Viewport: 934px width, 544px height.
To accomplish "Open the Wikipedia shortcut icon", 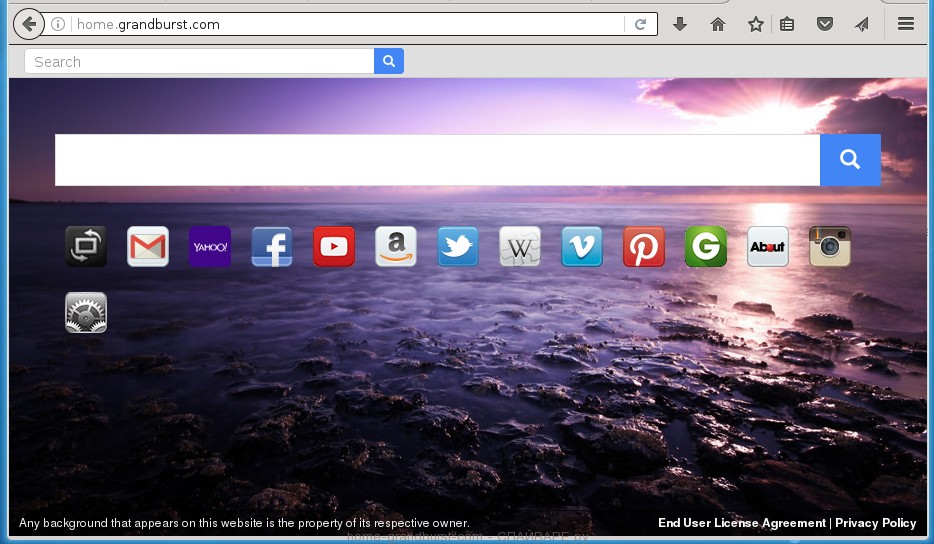I will (x=520, y=247).
